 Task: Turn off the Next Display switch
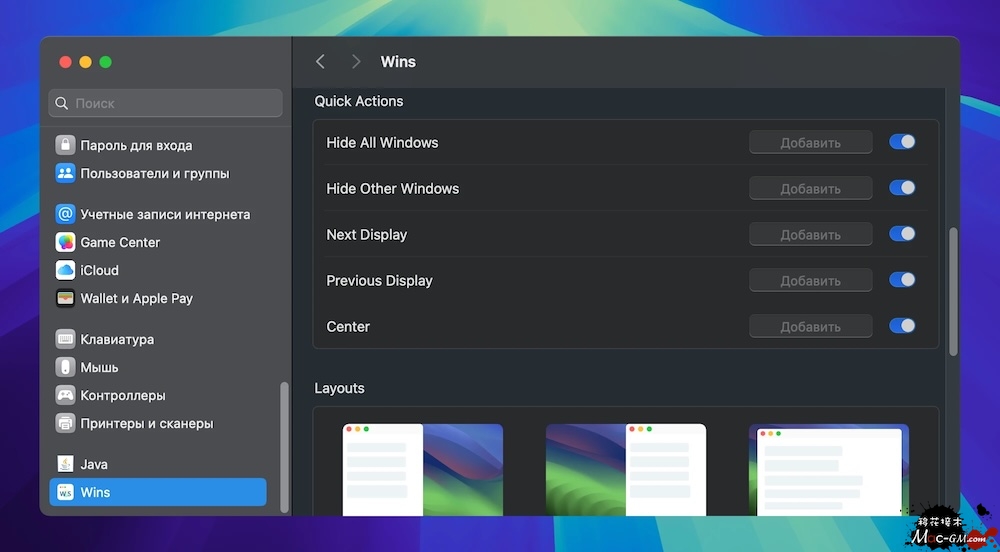902,234
